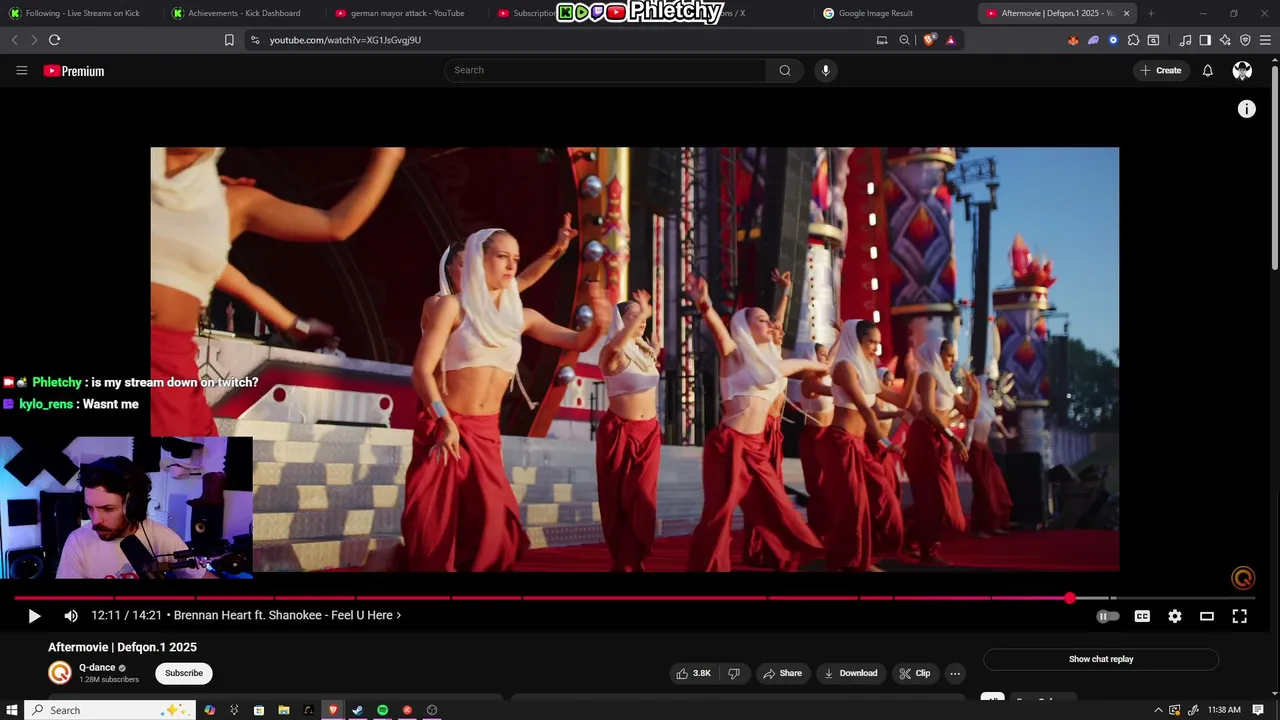The width and height of the screenshot is (1280, 720).
Task: Open the extensions puzzle menu
Action: (1133, 40)
